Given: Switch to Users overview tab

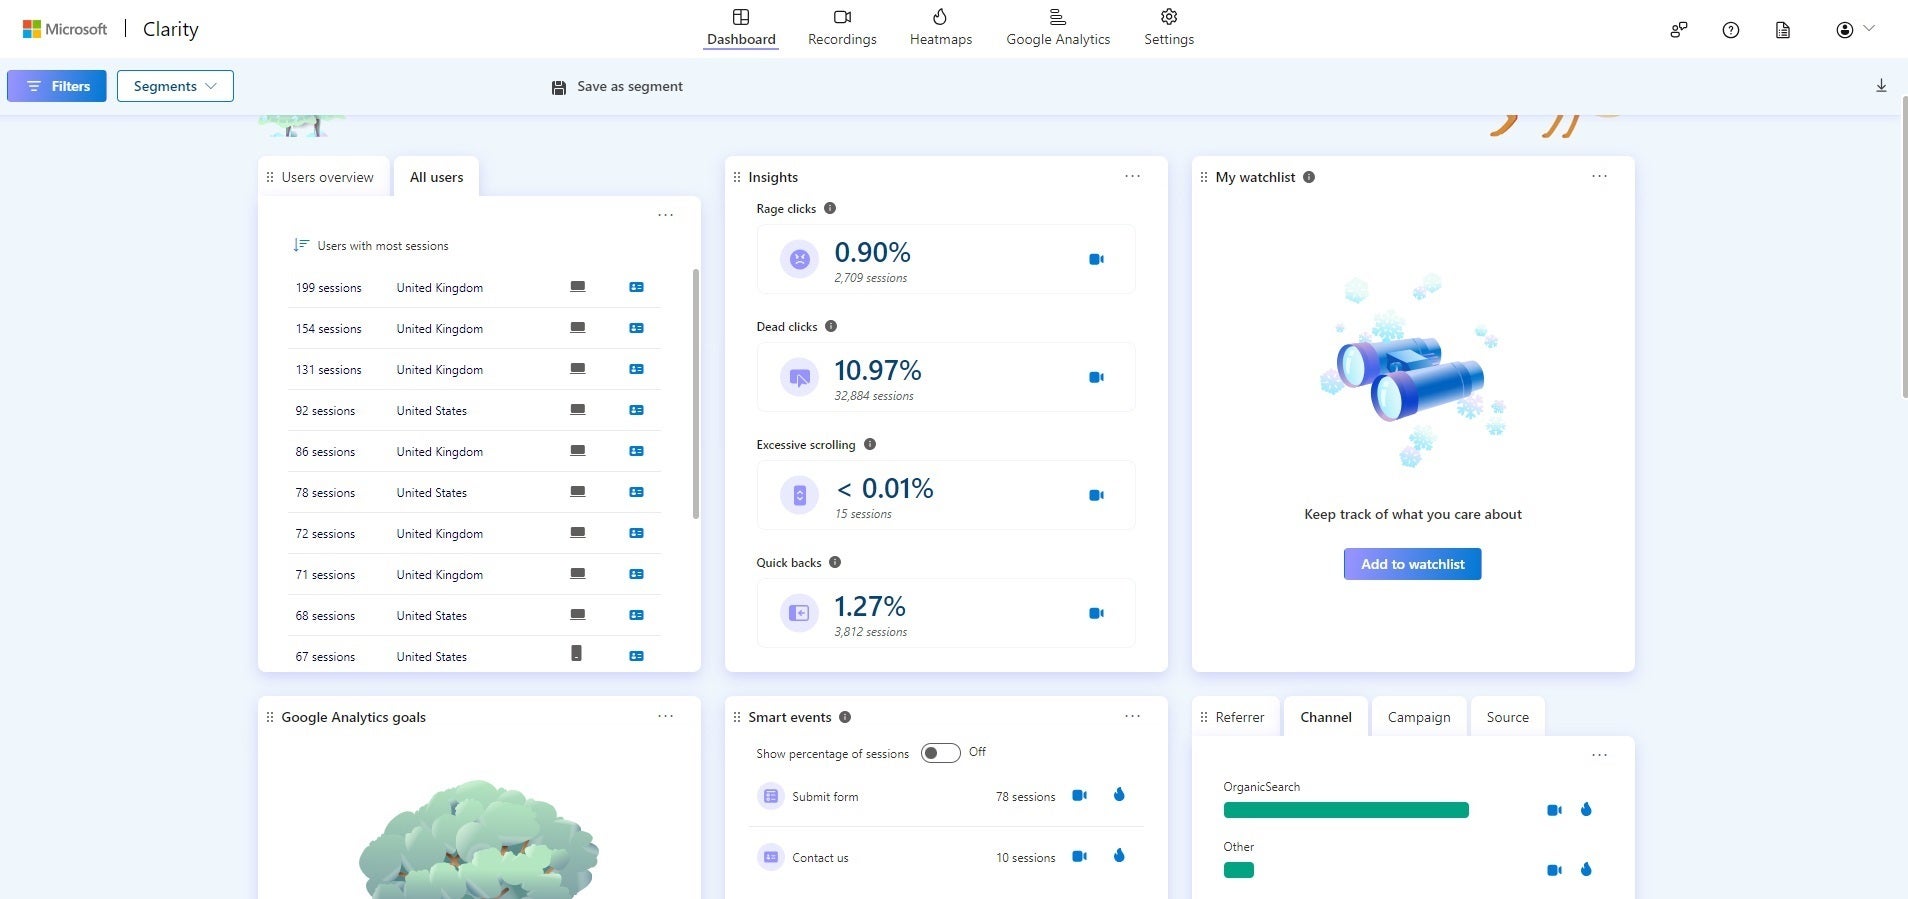Looking at the screenshot, I should (327, 177).
